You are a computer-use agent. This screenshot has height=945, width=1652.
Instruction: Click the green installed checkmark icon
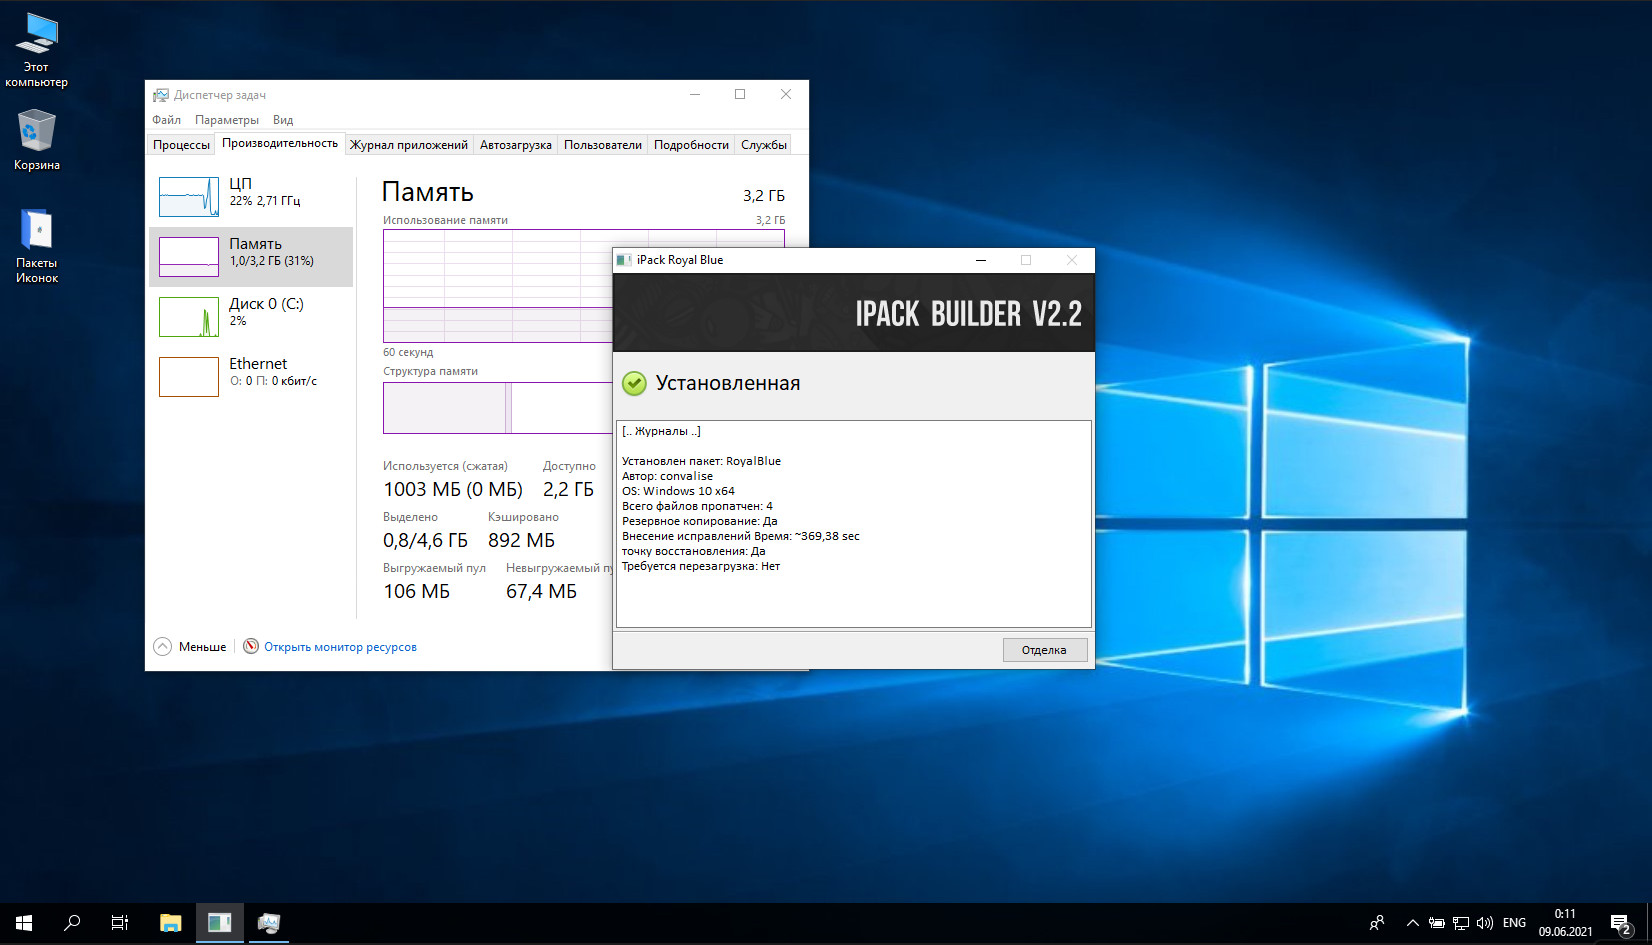point(634,383)
